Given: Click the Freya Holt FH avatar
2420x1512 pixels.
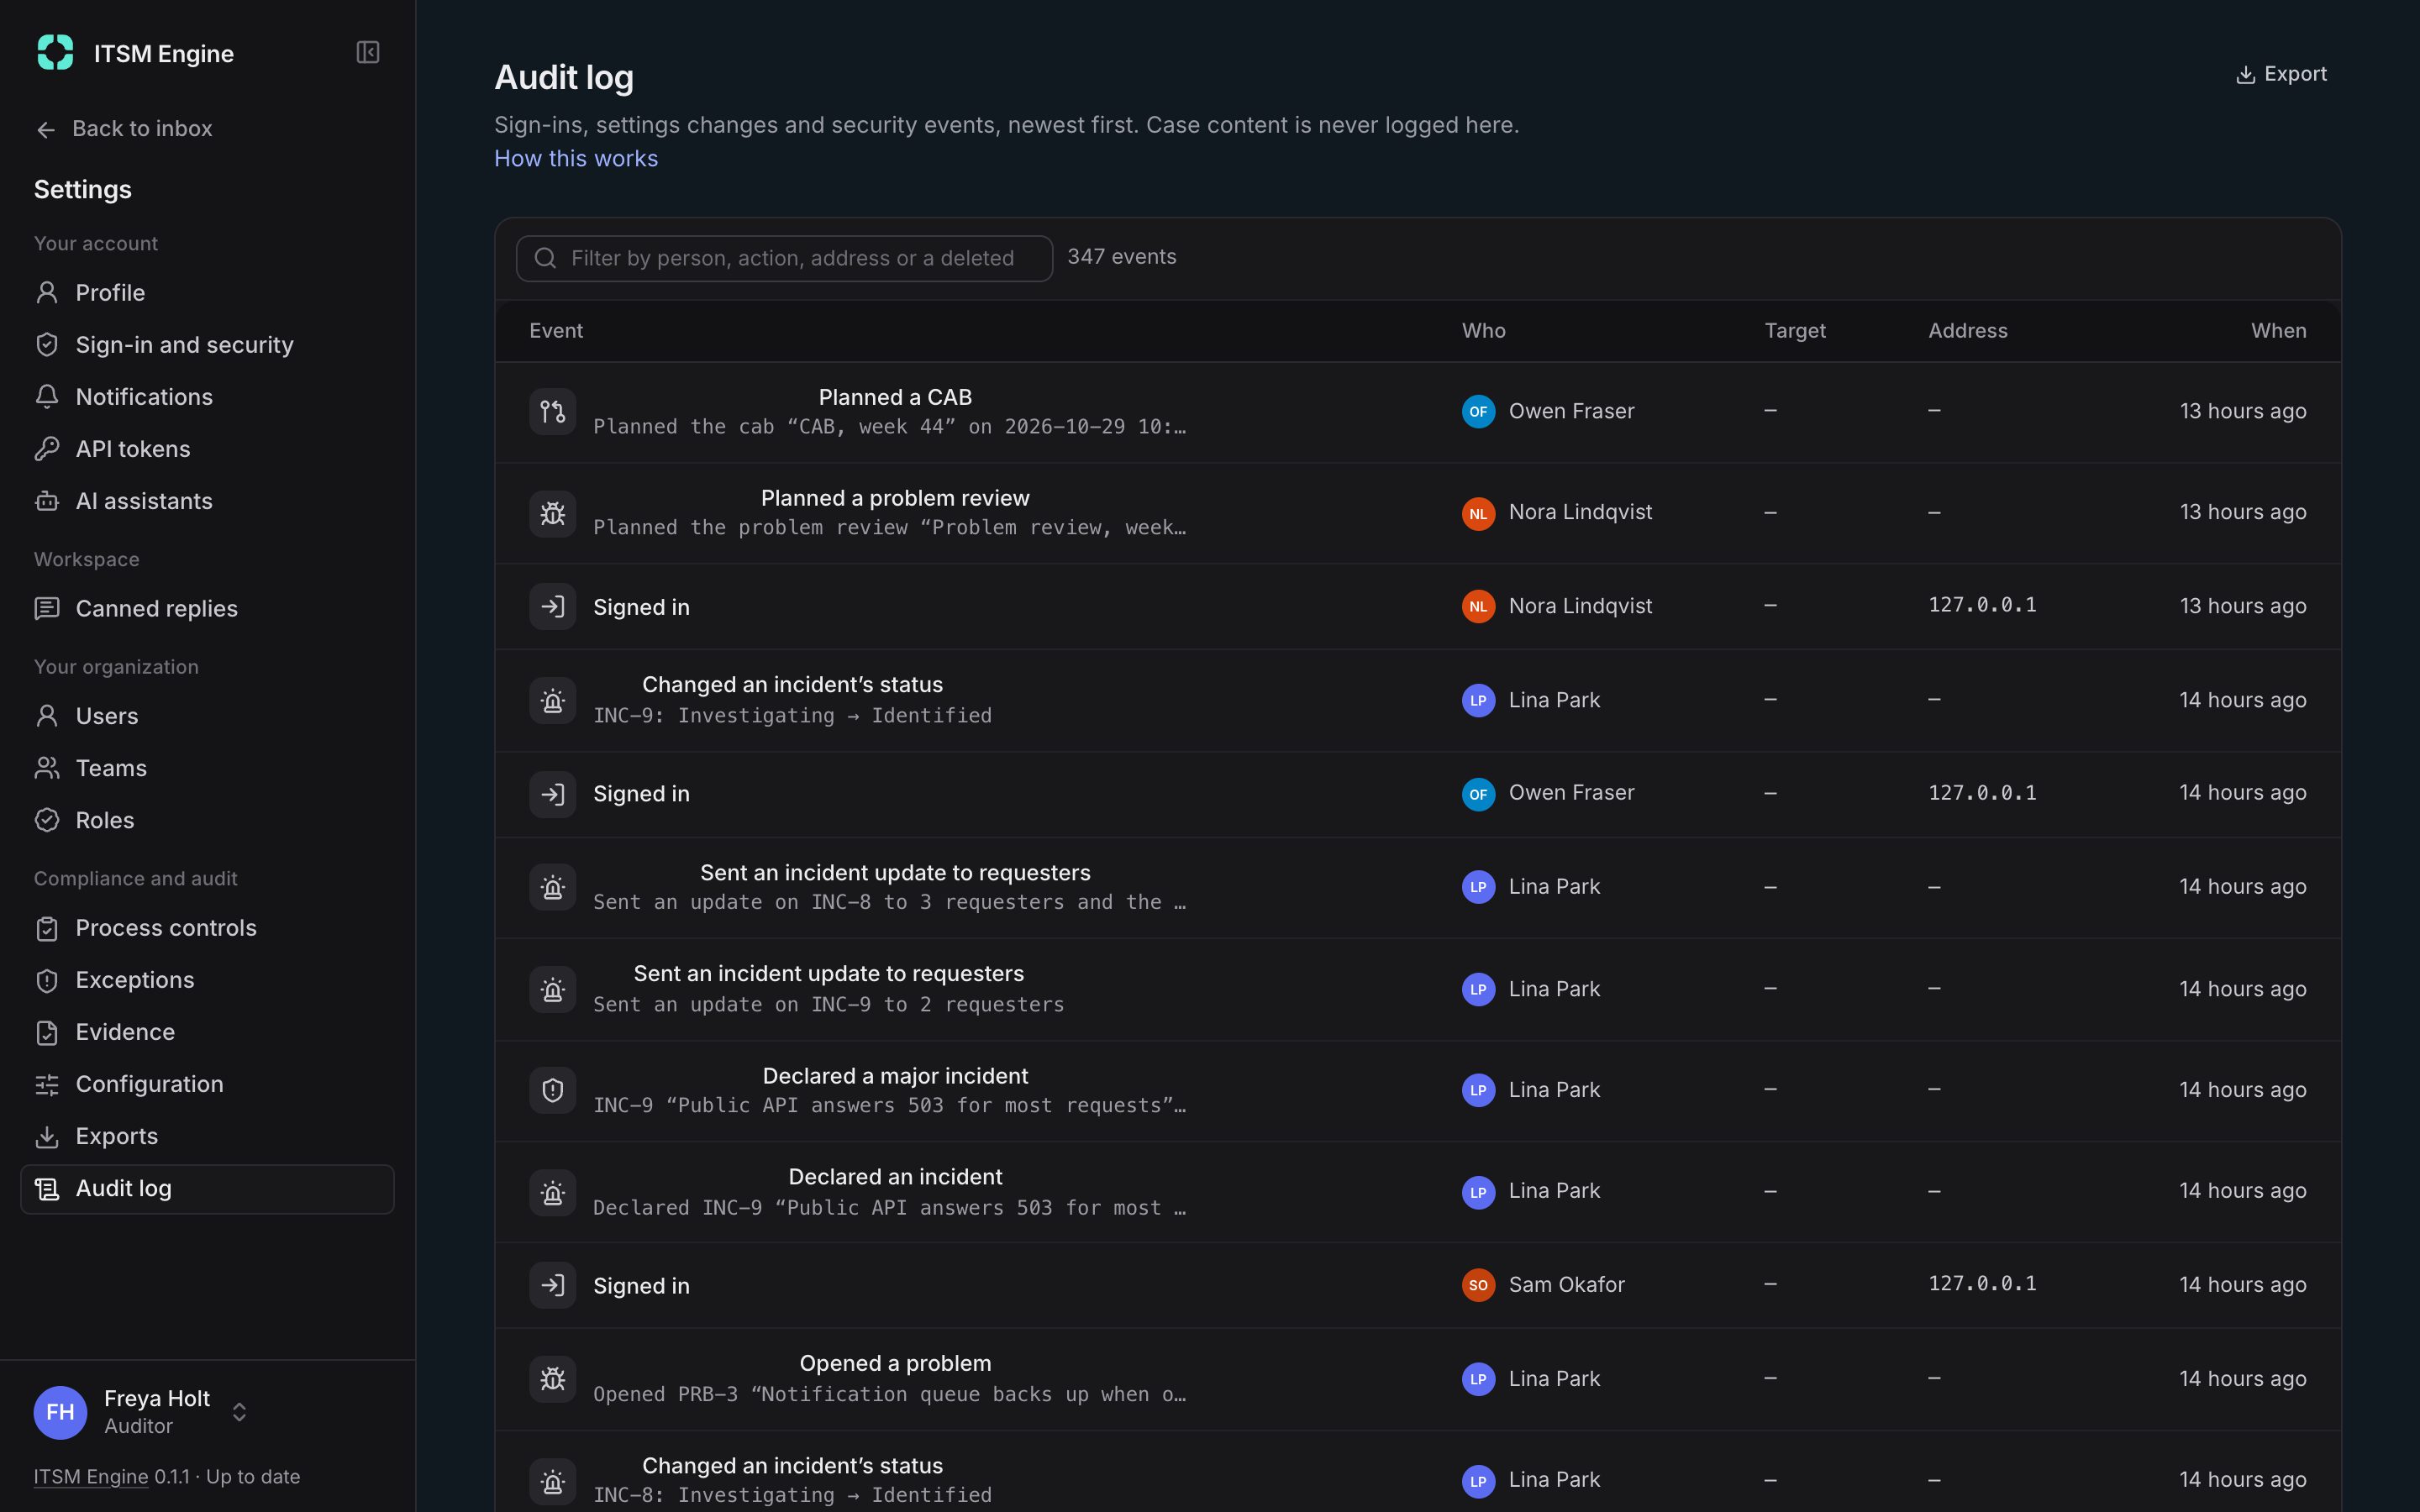Looking at the screenshot, I should tap(60, 1412).
